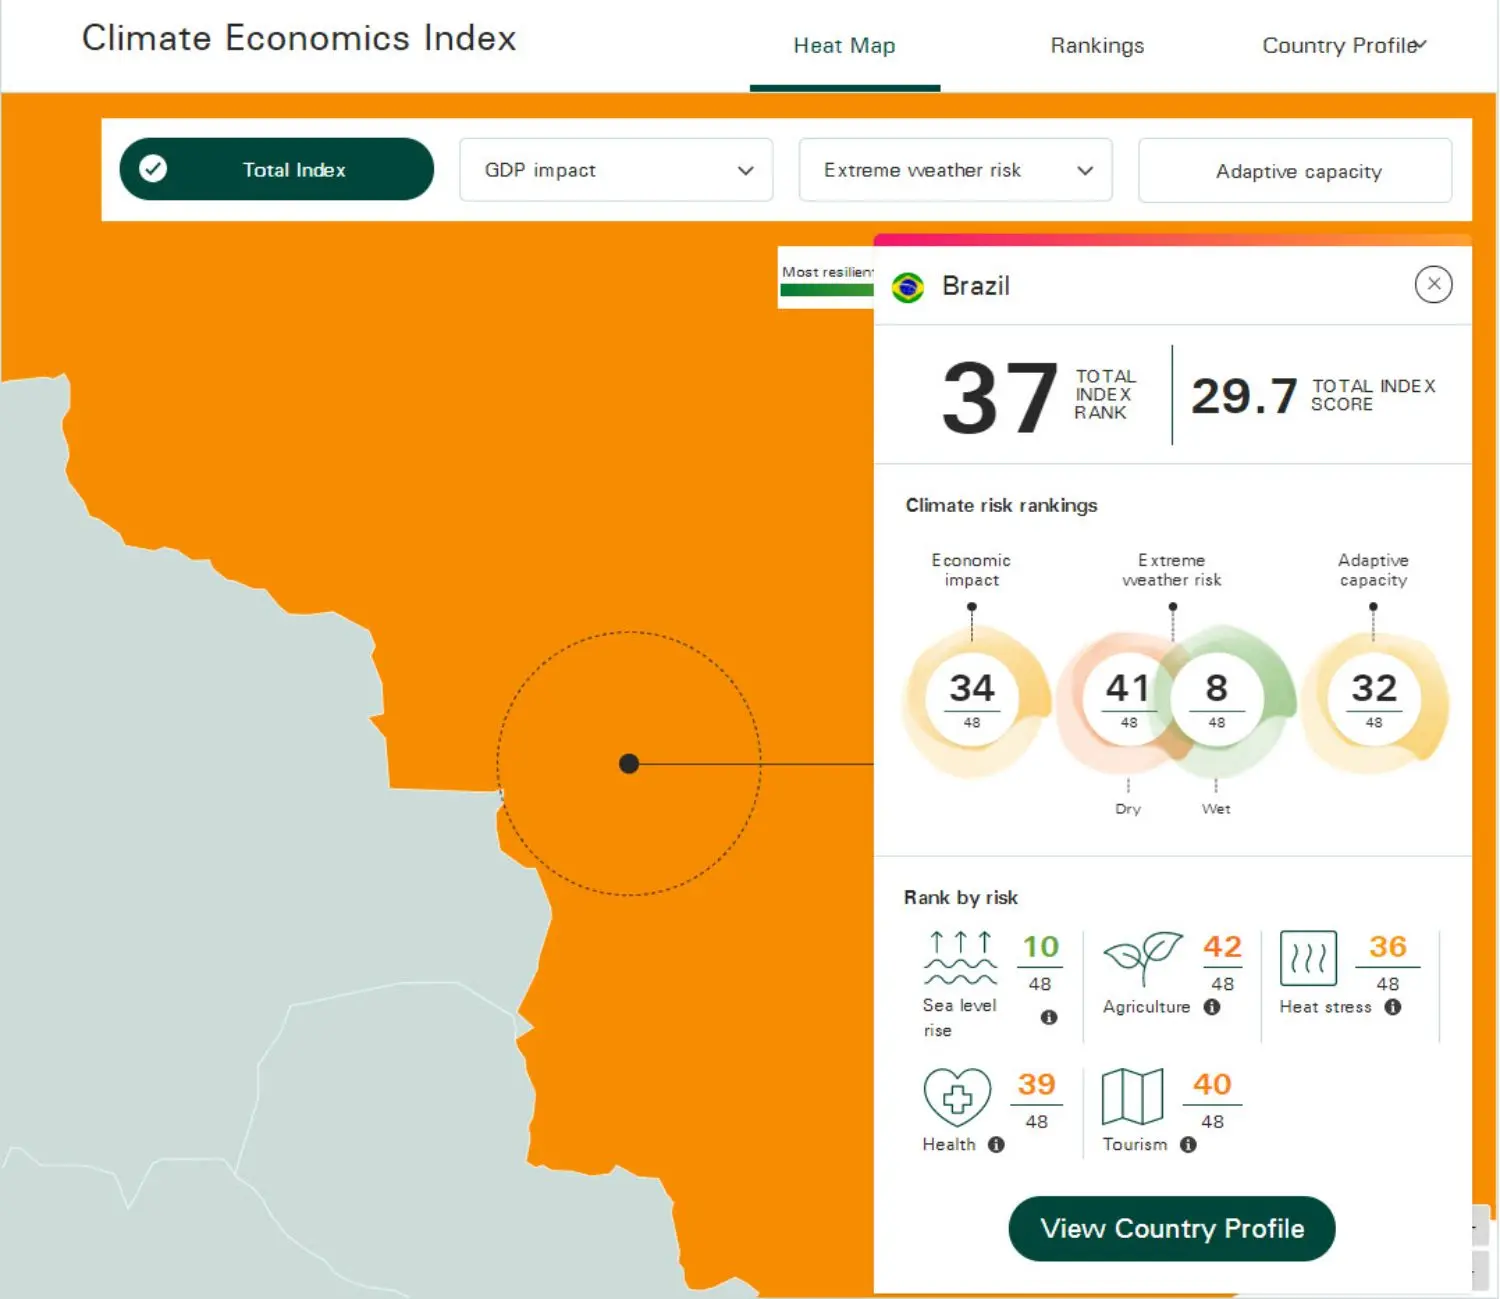Screen dimensions: 1500x1299
Task: Click the Sea level rise waves icon
Action: coord(959,958)
